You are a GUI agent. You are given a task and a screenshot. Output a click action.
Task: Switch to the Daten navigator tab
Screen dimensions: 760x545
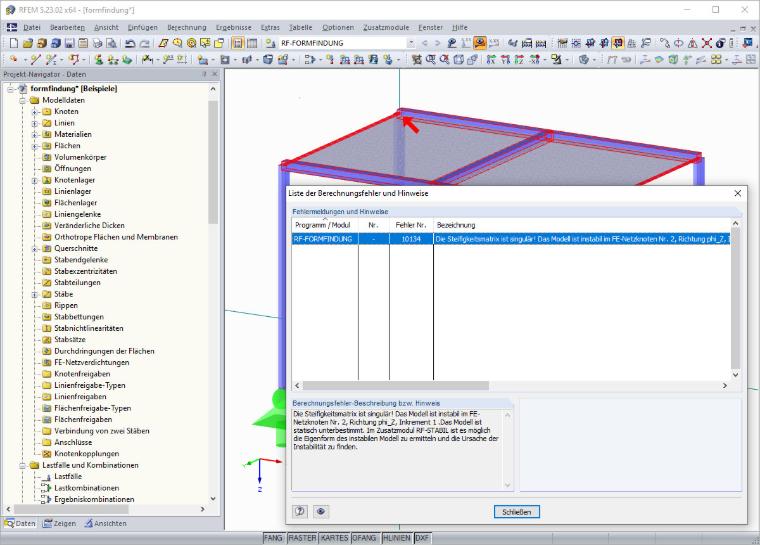coord(20,523)
